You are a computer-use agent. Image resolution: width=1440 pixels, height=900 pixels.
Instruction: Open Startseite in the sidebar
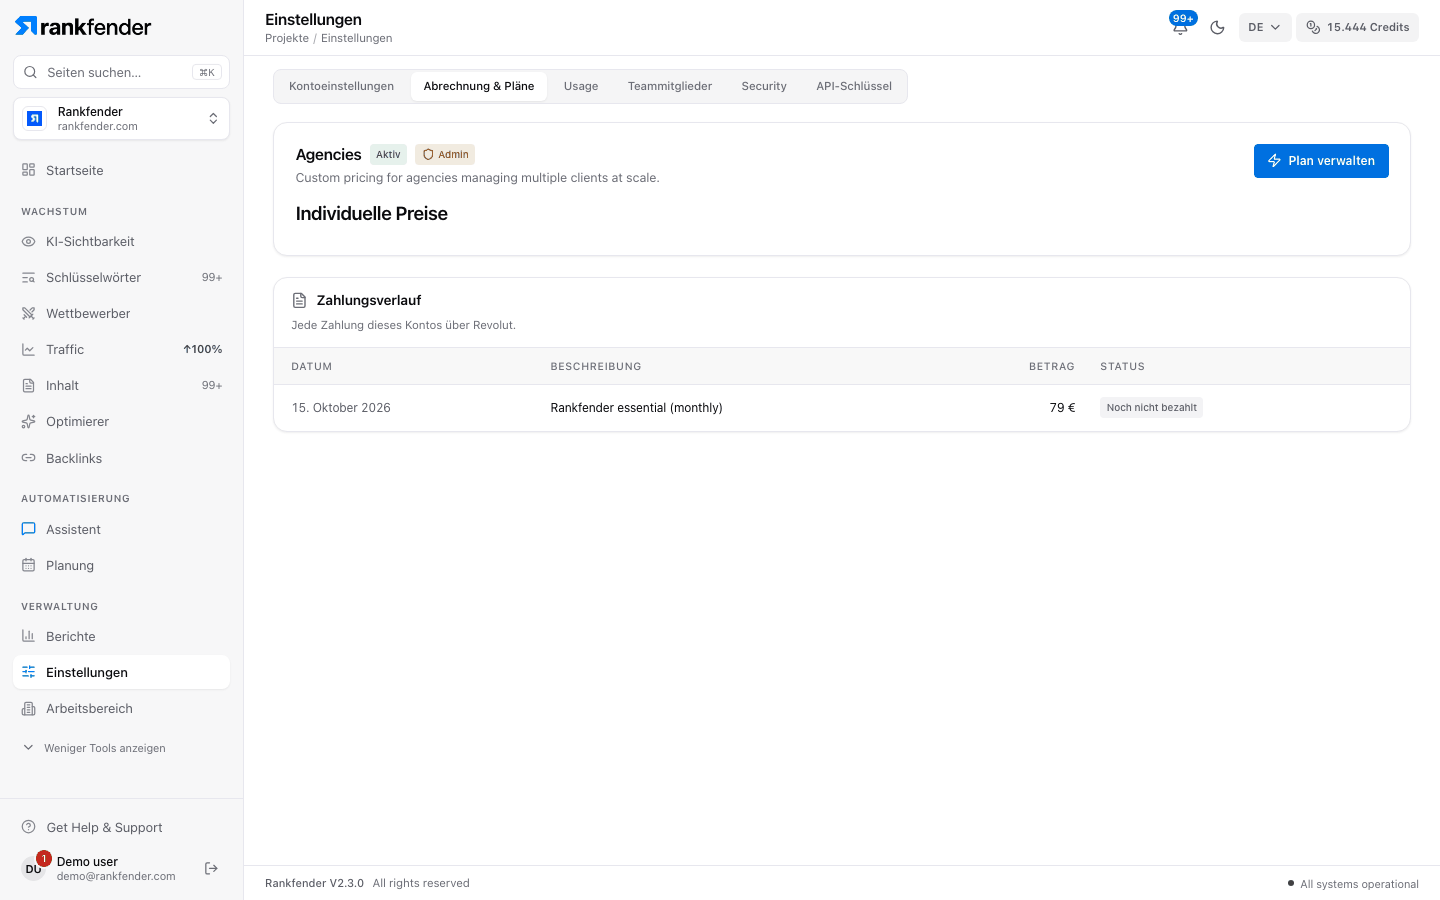[x=121, y=170]
